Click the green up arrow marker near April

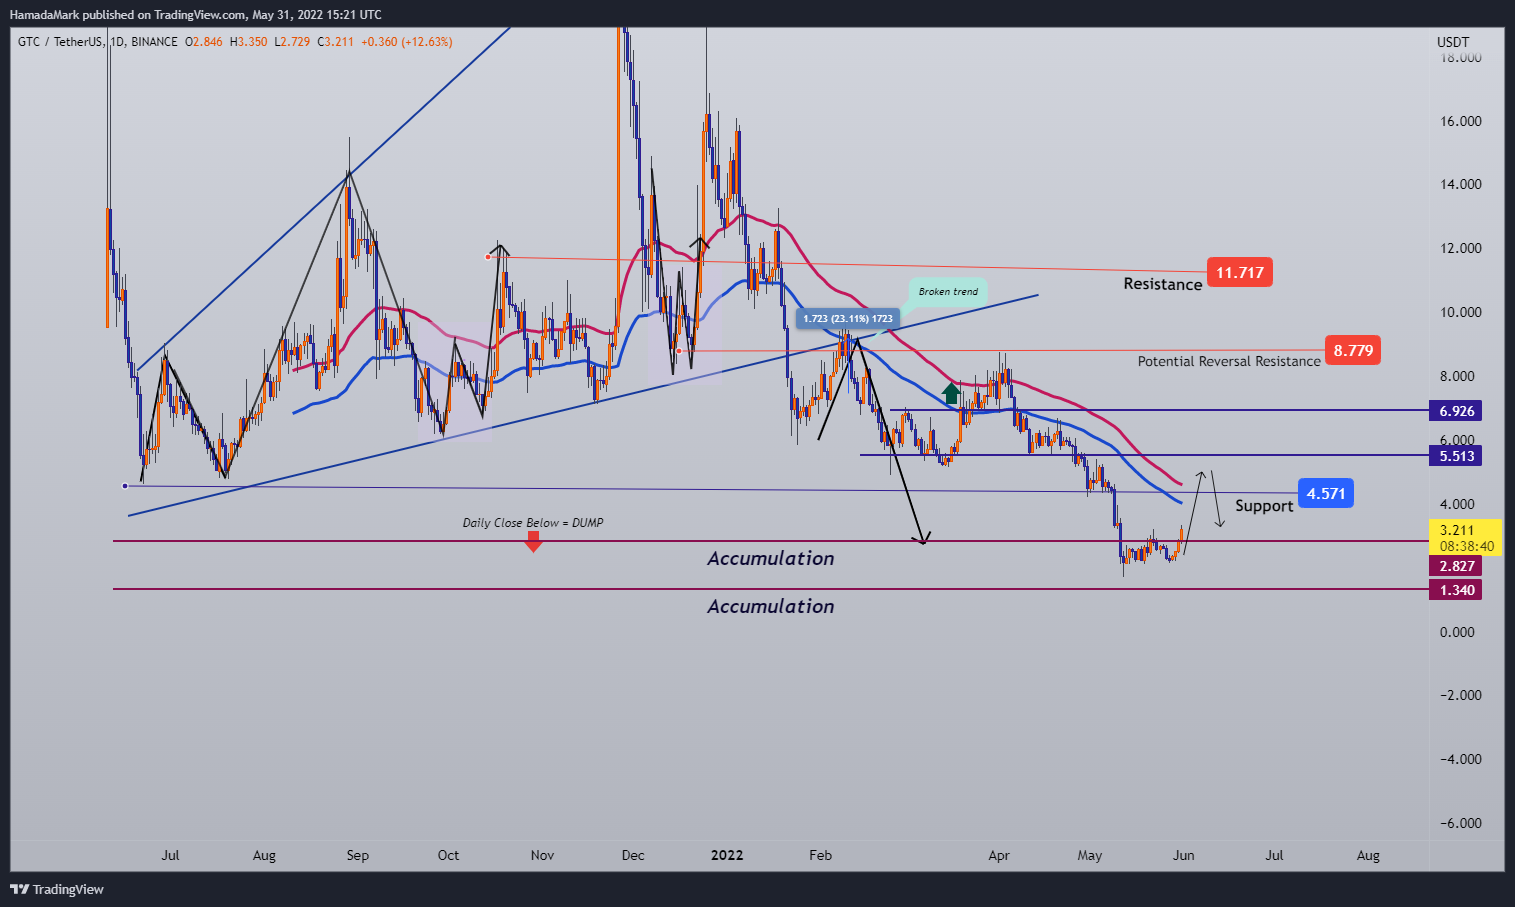click(951, 393)
